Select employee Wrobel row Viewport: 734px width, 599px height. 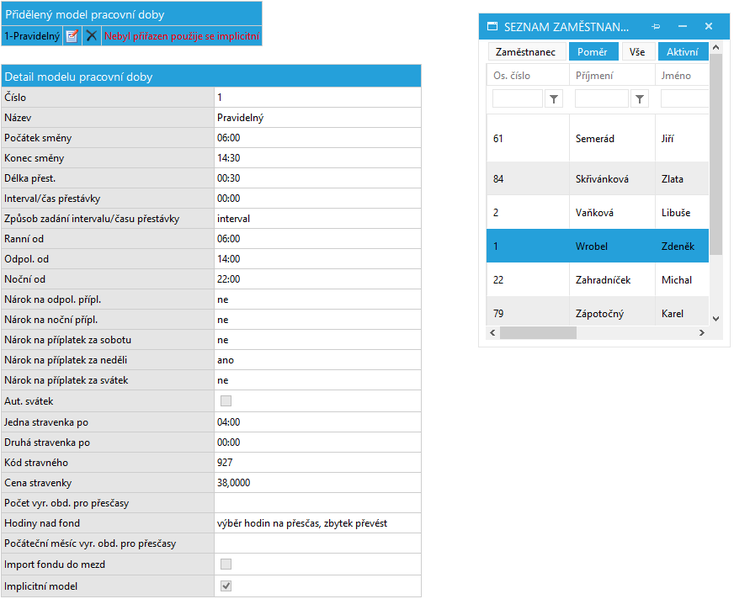(x=598, y=246)
